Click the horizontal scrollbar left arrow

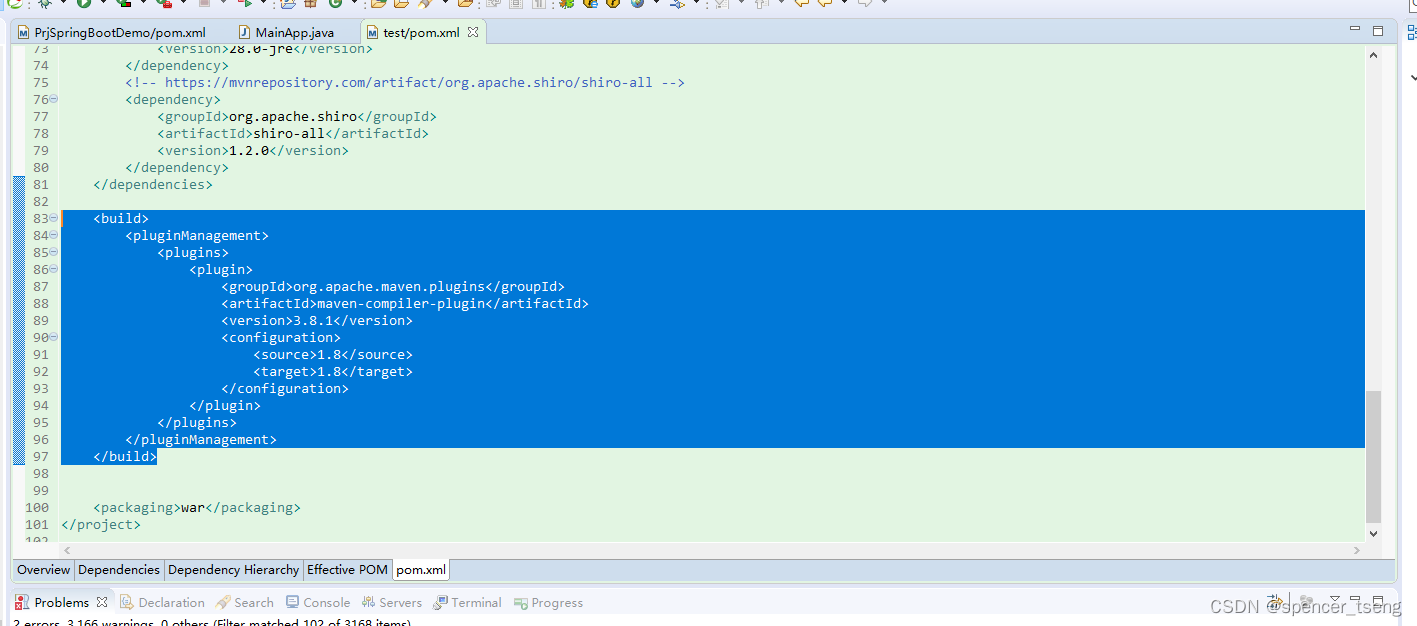(x=68, y=550)
